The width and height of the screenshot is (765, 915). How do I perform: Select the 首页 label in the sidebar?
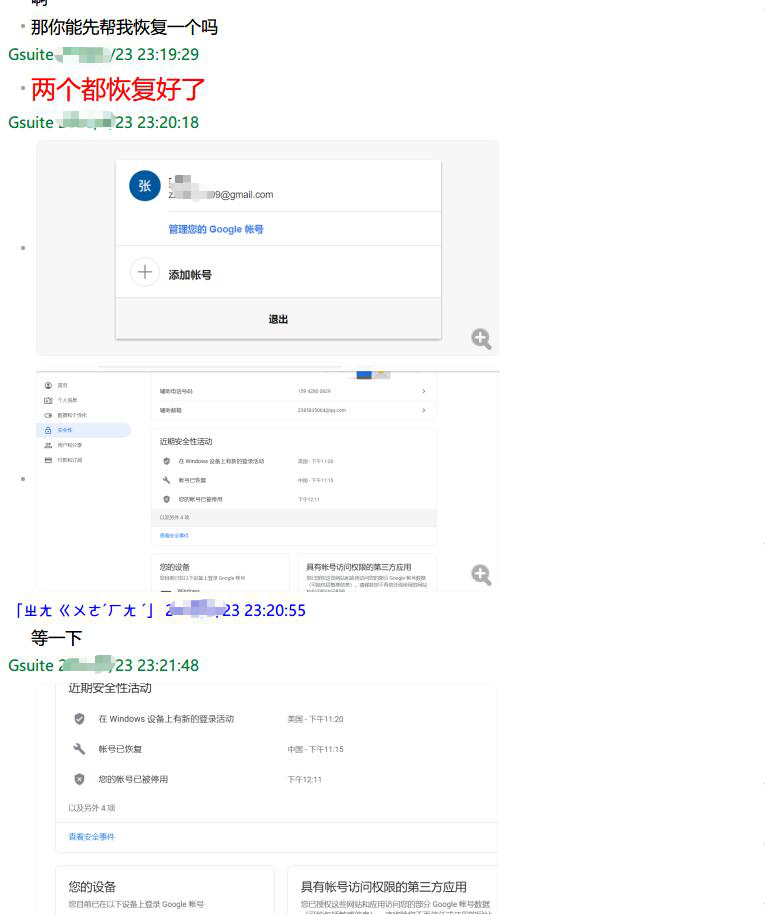point(62,386)
